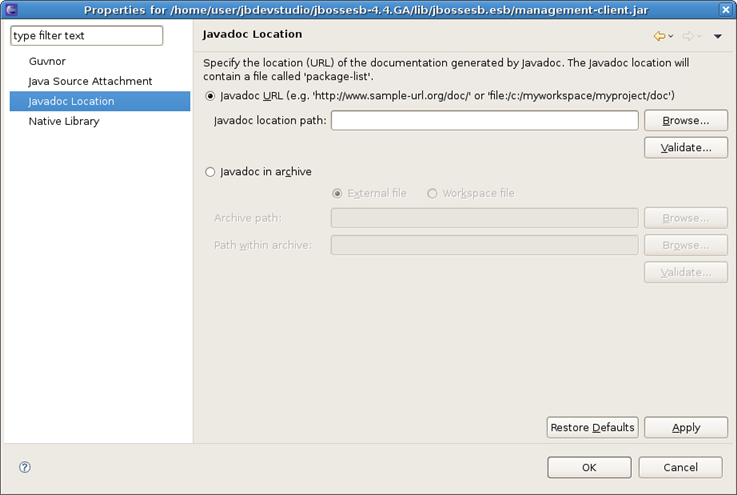737x495 pixels.
Task: Close the Properties dialog window
Action: point(724,10)
